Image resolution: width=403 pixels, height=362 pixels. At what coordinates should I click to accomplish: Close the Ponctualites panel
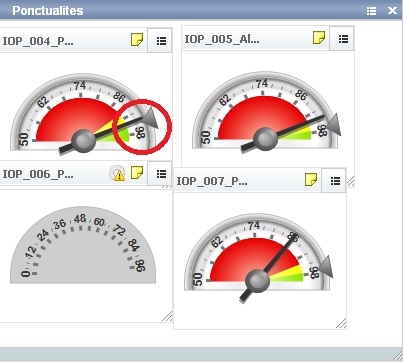pyautogui.click(x=392, y=11)
